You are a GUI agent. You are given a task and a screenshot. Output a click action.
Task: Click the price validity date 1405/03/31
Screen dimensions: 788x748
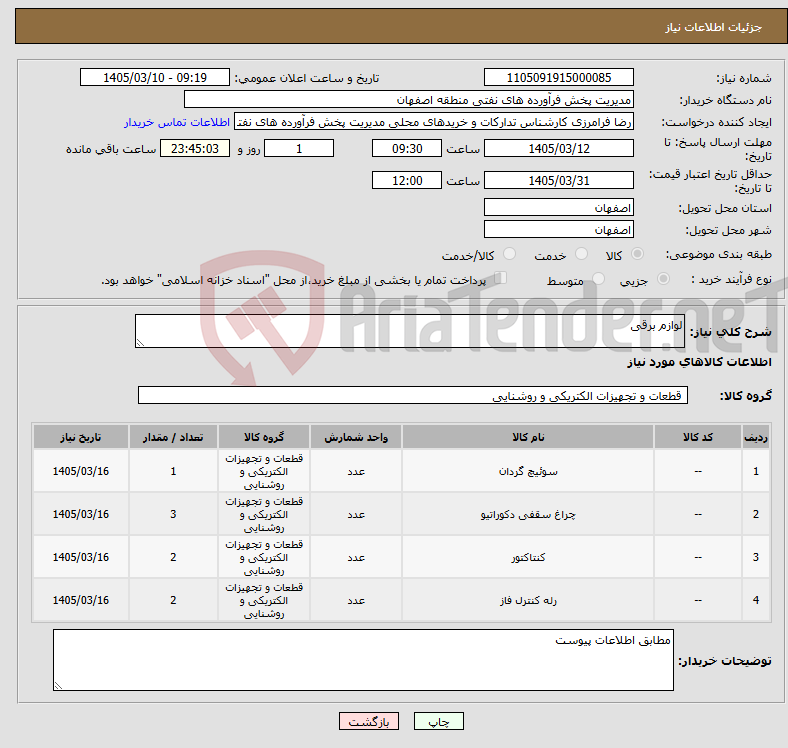(x=559, y=180)
